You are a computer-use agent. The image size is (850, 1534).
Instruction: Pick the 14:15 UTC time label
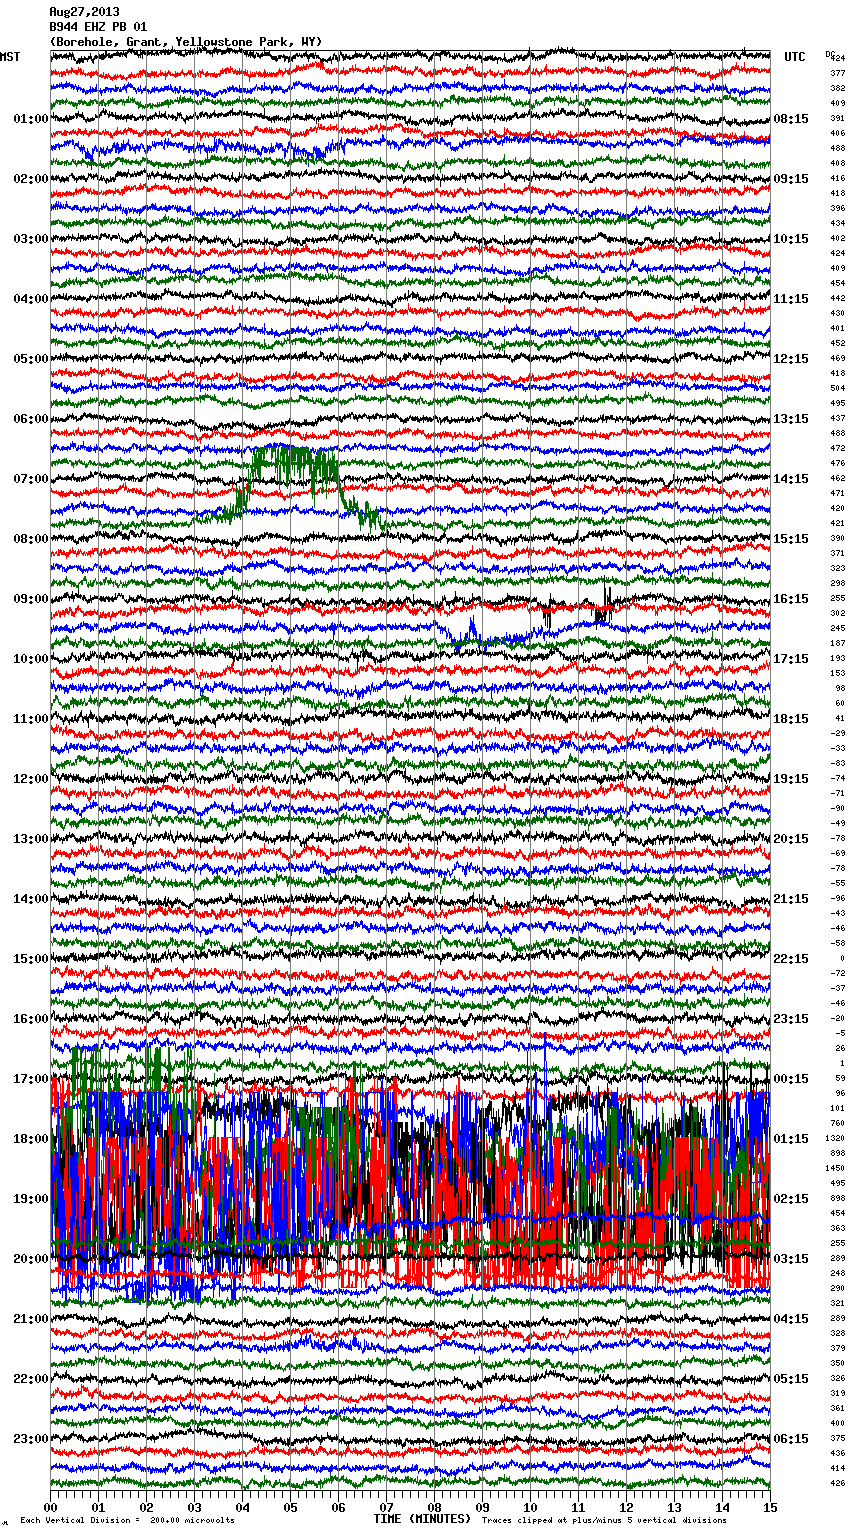tap(791, 479)
